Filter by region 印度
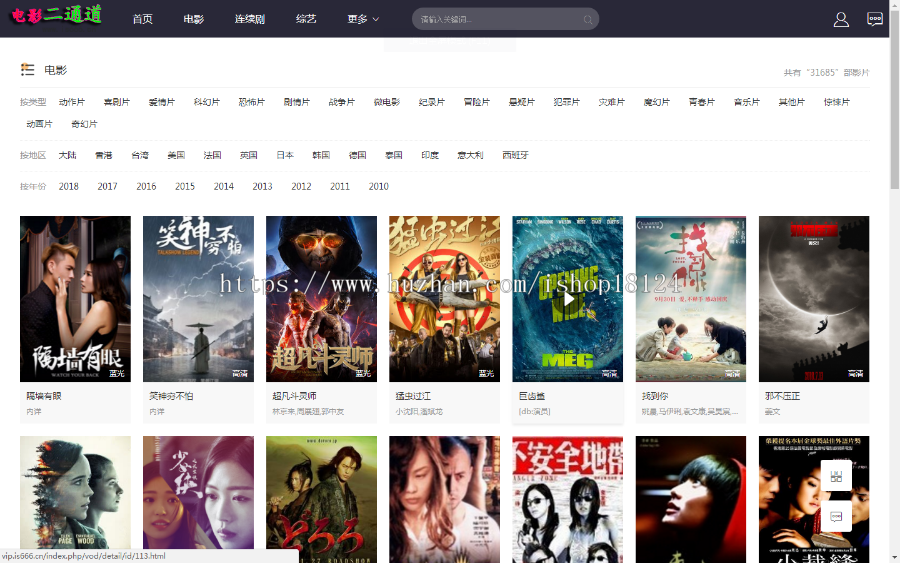Viewport: 900px width, 563px height. 430,156
